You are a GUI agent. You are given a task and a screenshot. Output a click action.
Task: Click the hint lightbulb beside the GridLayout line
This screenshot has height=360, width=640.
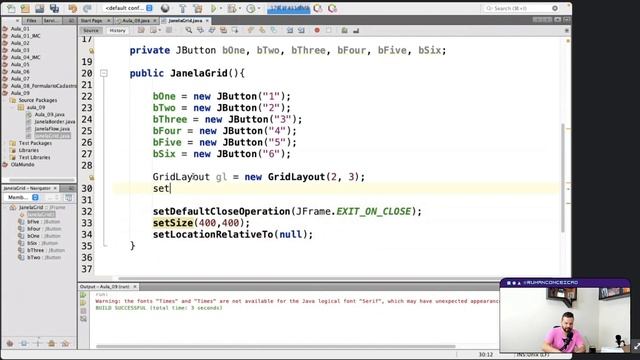(91, 177)
